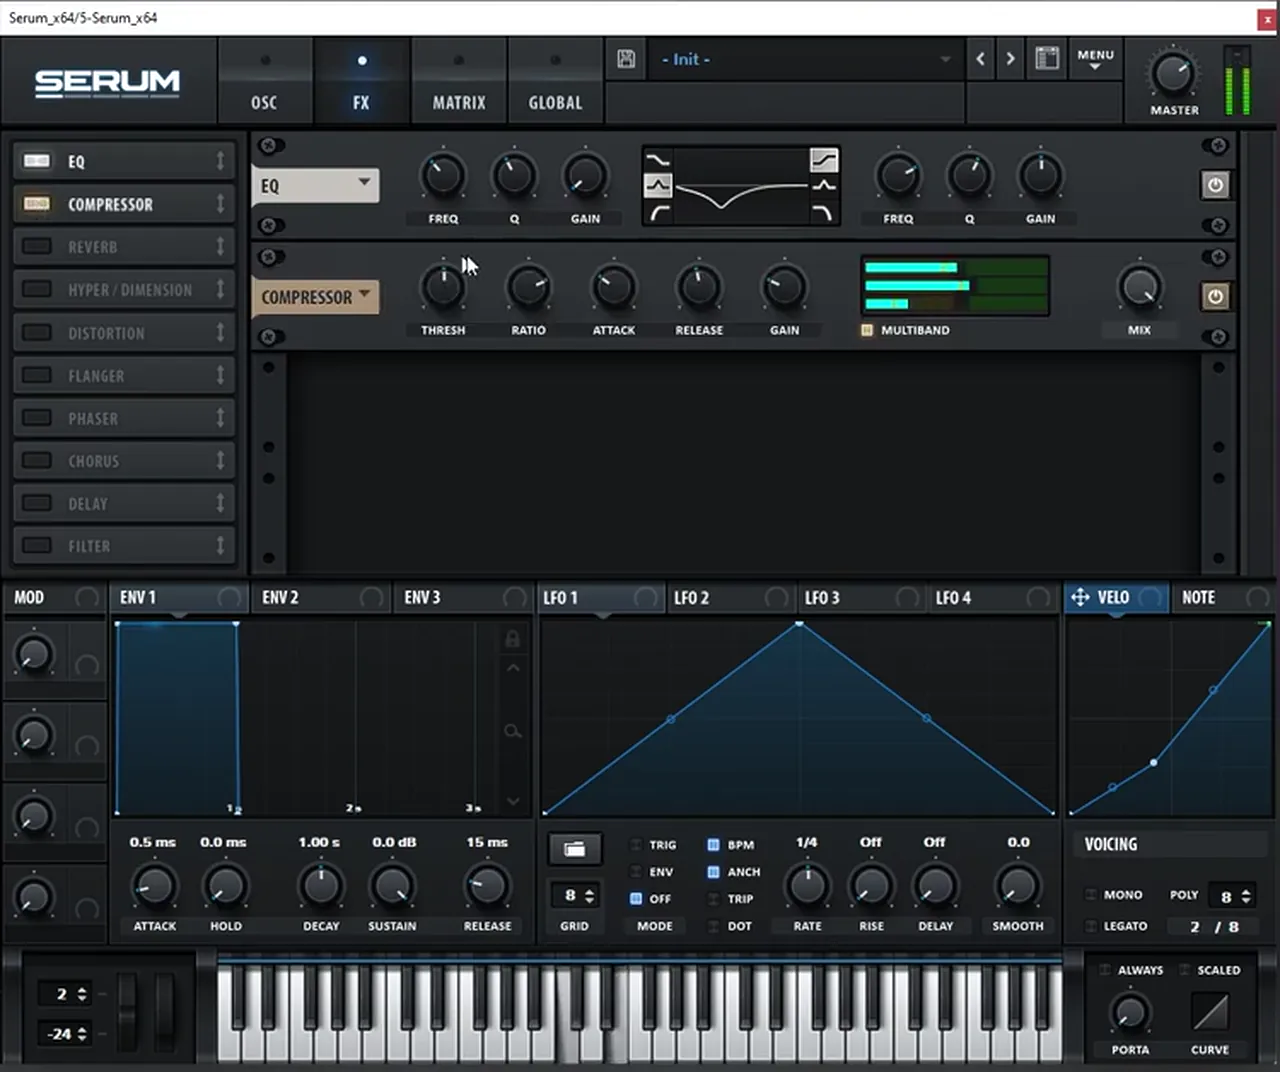Reorder the Compressor effect using its arrow handle
The width and height of the screenshot is (1280, 1072).
(x=220, y=204)
